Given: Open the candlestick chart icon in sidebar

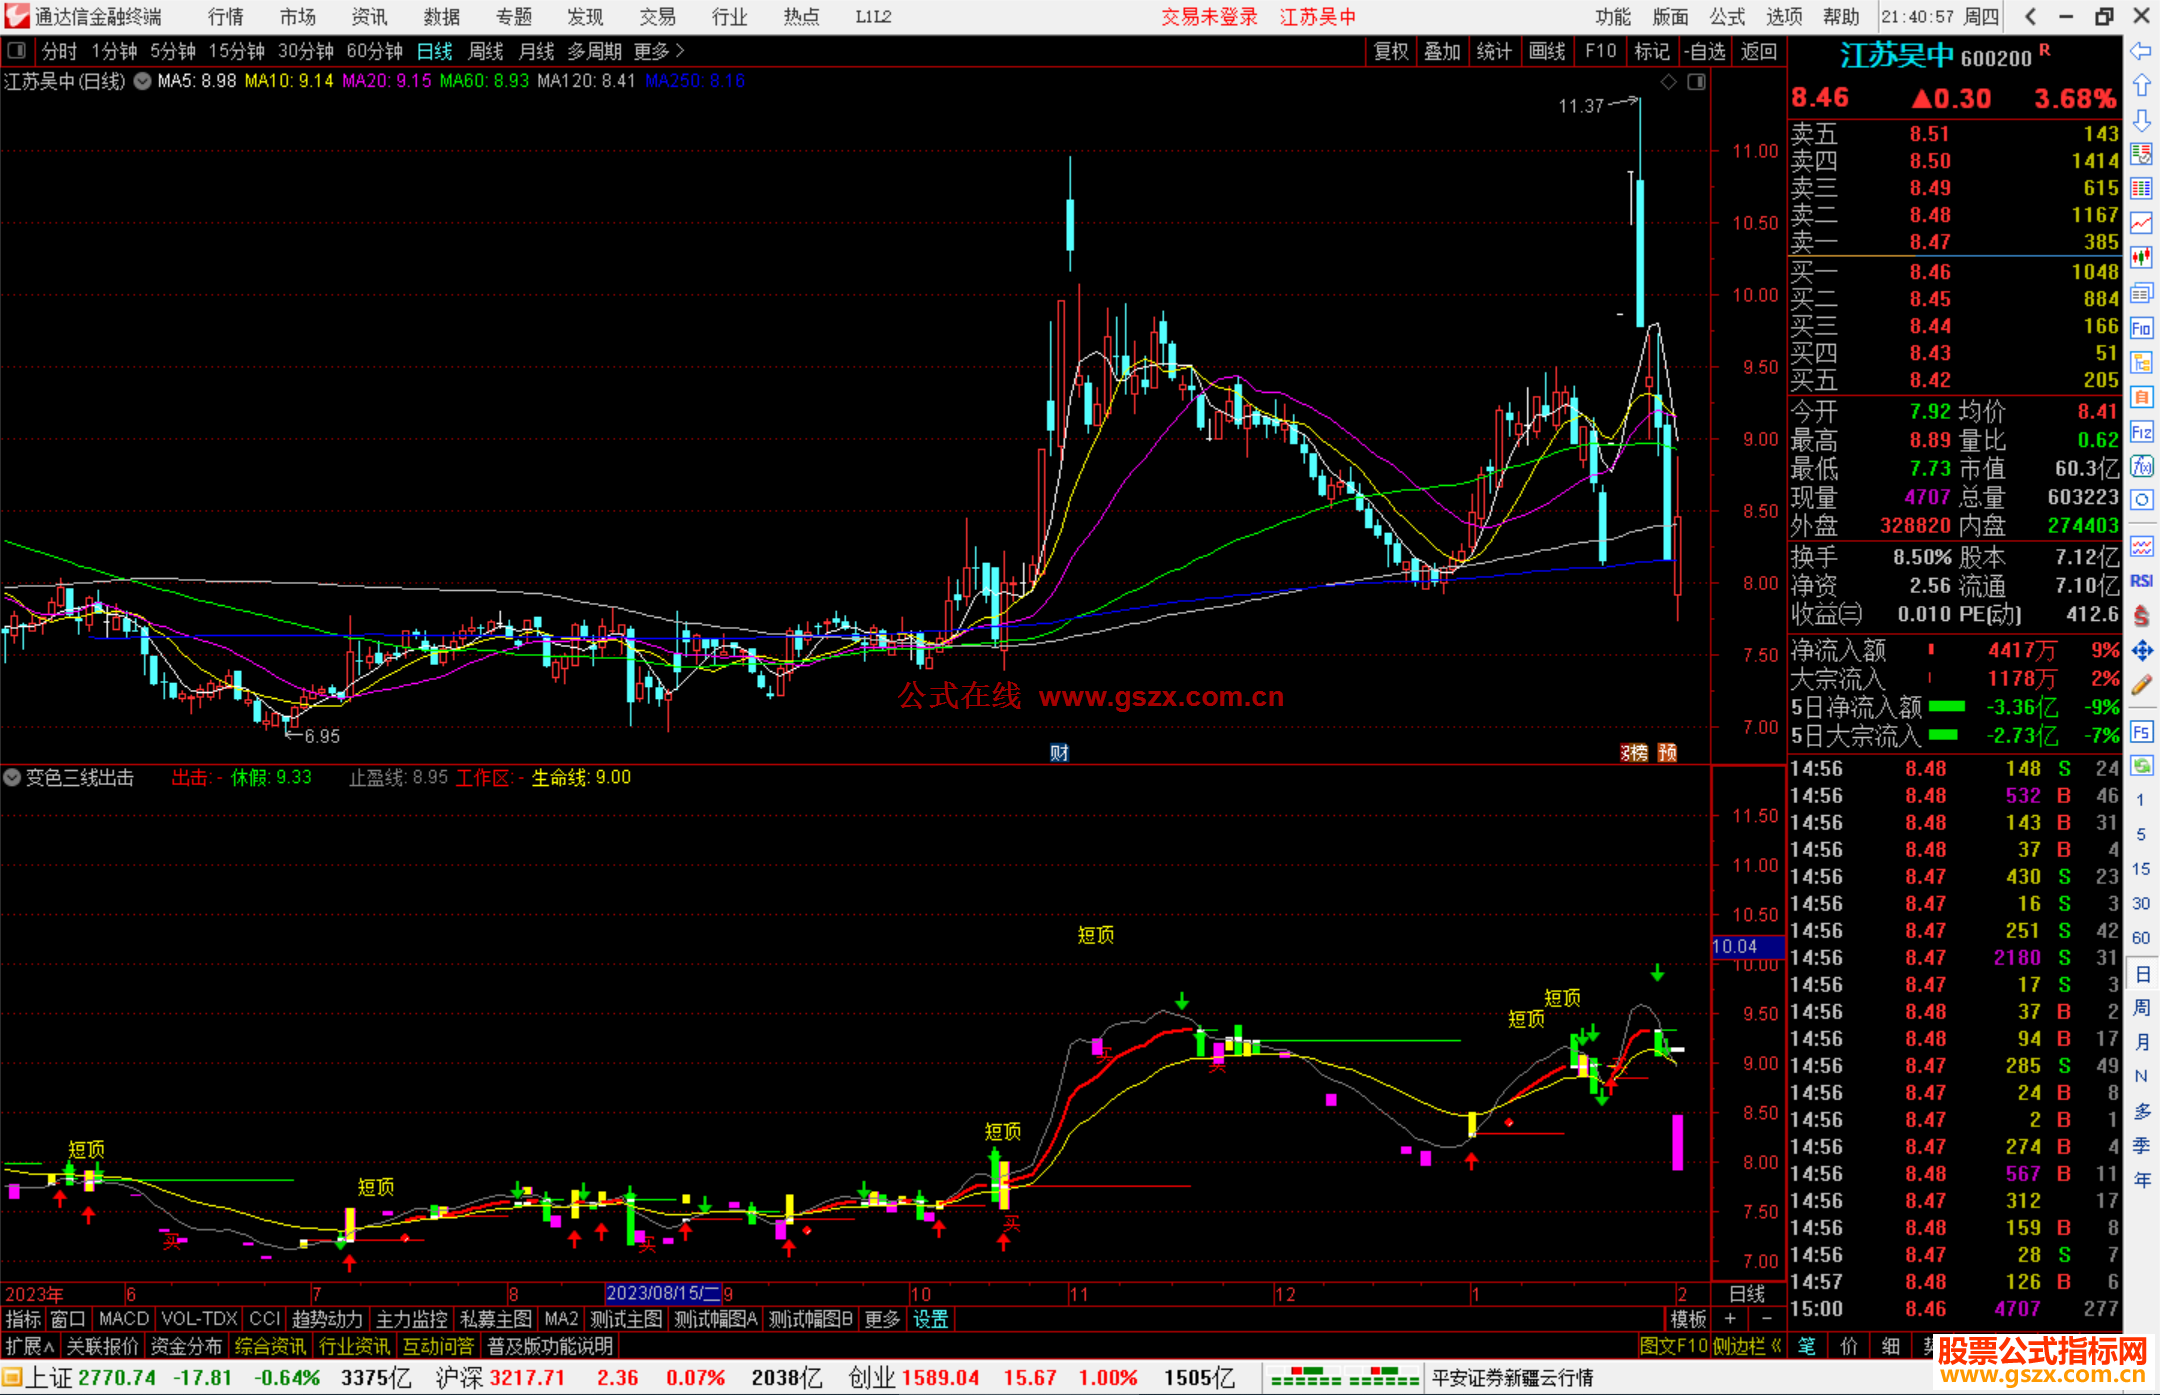Looking at the screenshot, I should coord(2141,258).
